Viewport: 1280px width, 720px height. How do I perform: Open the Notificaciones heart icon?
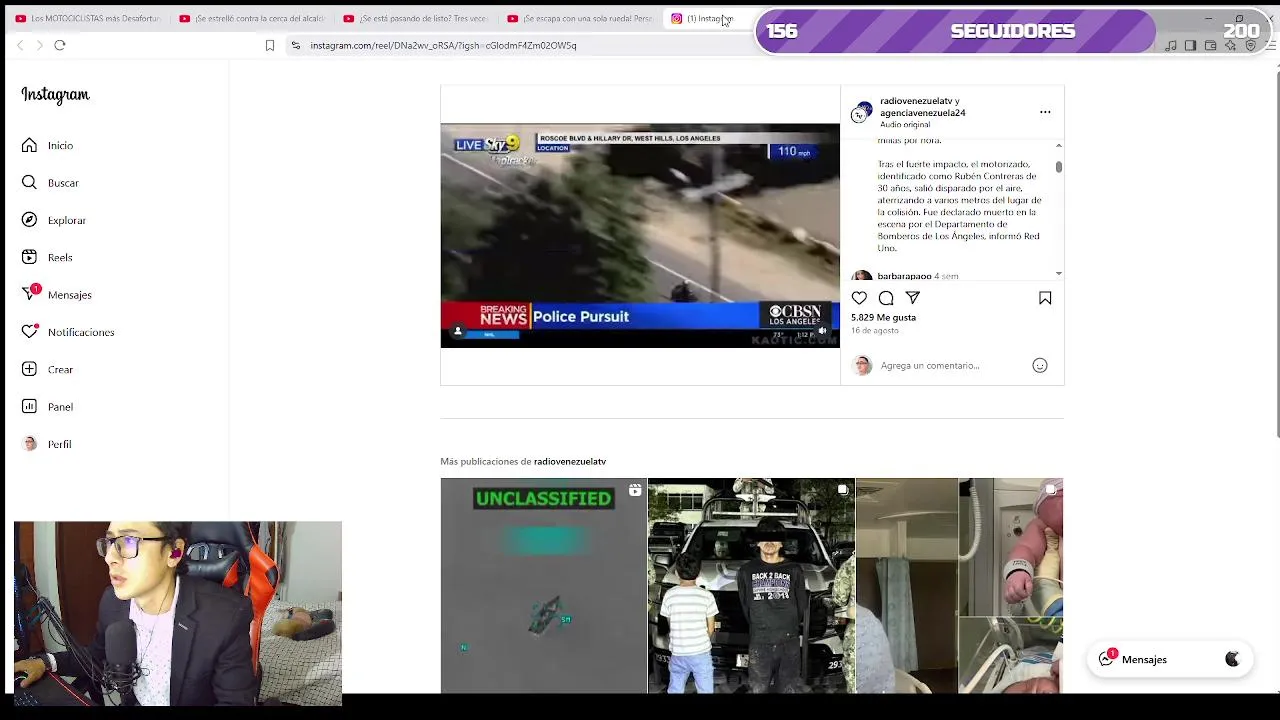tap(30, 331)
